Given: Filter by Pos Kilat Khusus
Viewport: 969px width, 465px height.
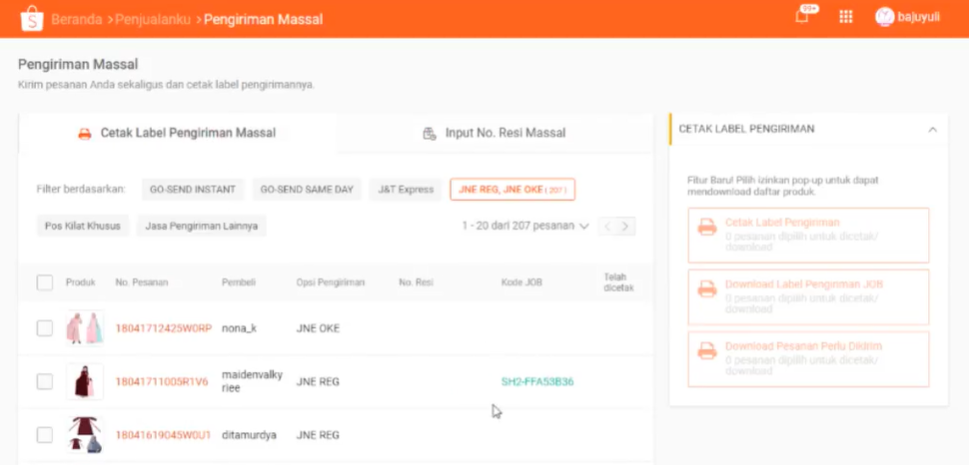Looking at the screenshot, I should coord(83,226).
